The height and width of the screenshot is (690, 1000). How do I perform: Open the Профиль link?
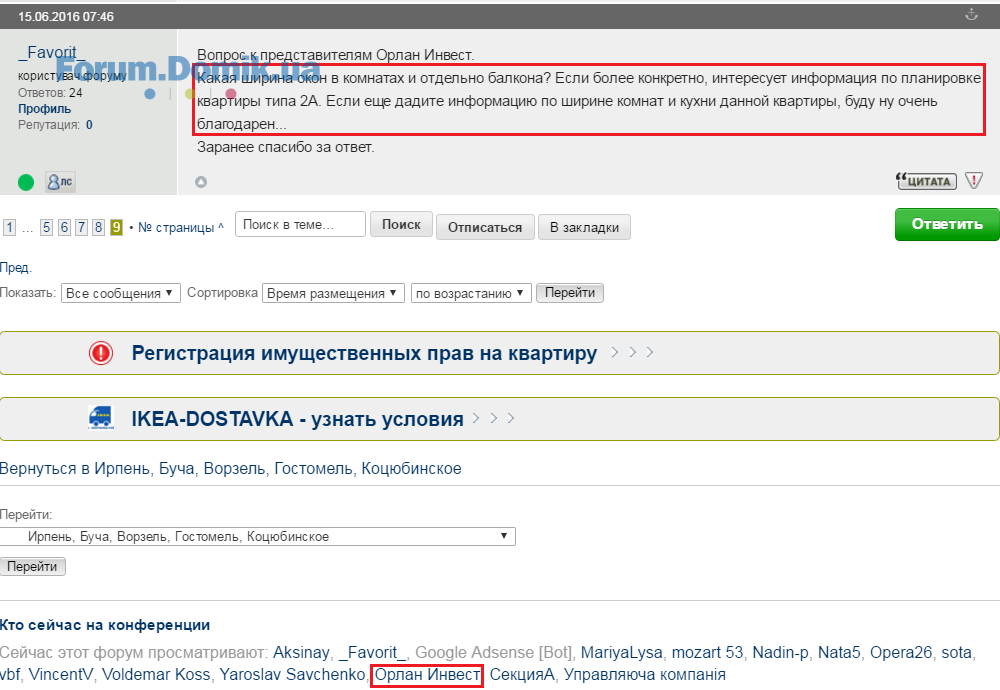click(44, 109)
